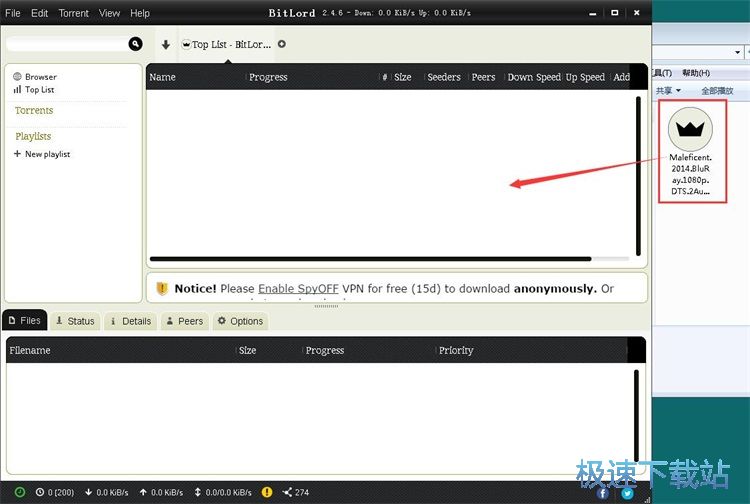Click inside the search input field
This screenshot has width=750, height=504.
pos(67,44)
